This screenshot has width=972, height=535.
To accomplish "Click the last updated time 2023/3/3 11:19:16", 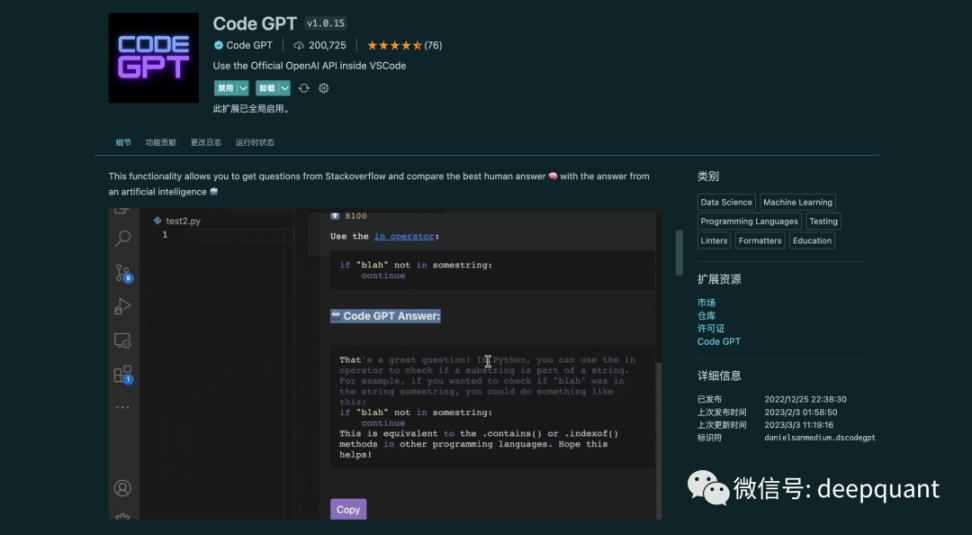I will click(798, 425).
